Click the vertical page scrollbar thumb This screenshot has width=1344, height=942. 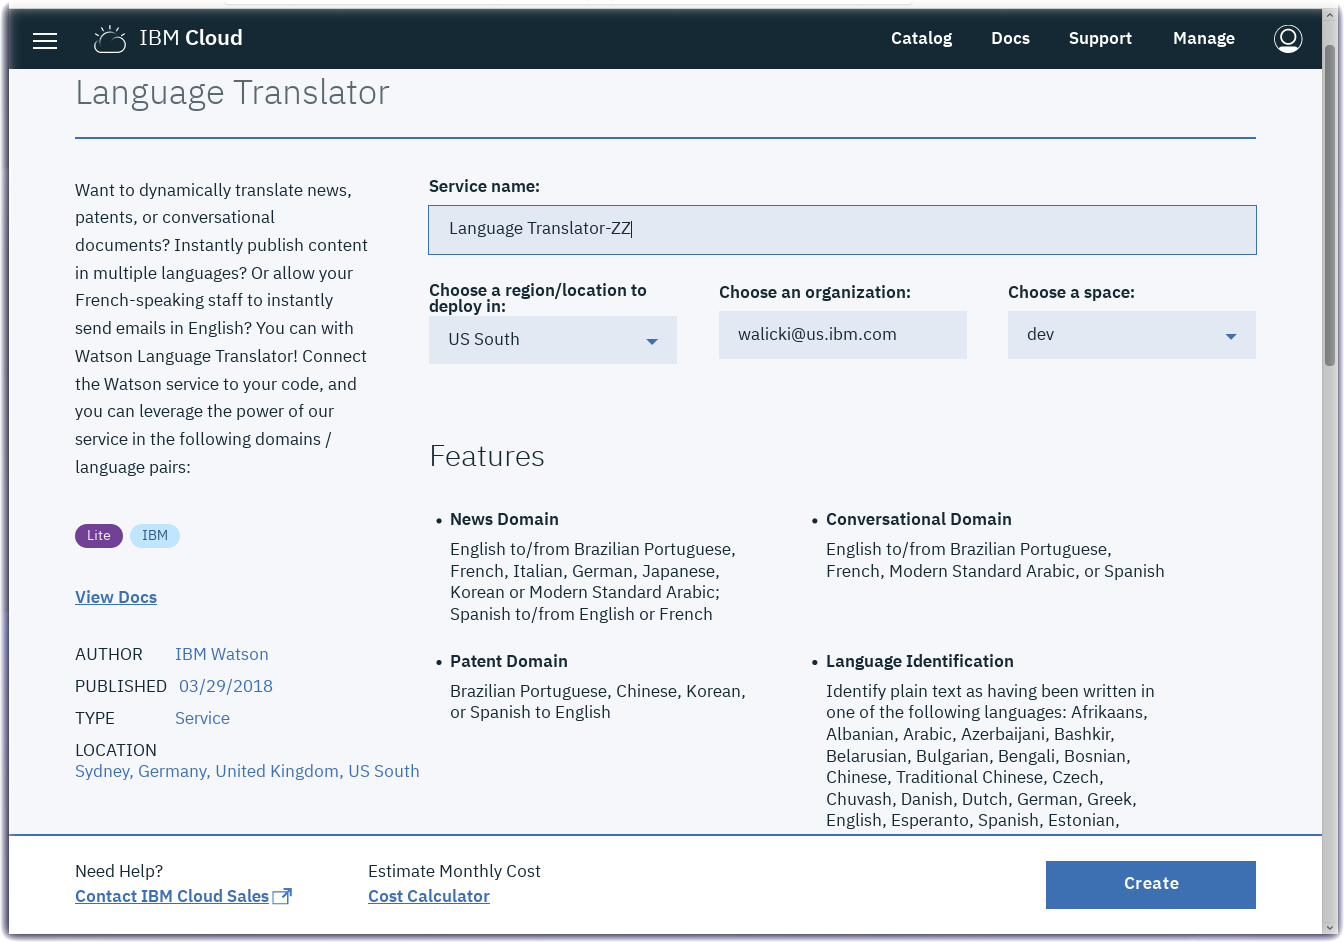1330,206
